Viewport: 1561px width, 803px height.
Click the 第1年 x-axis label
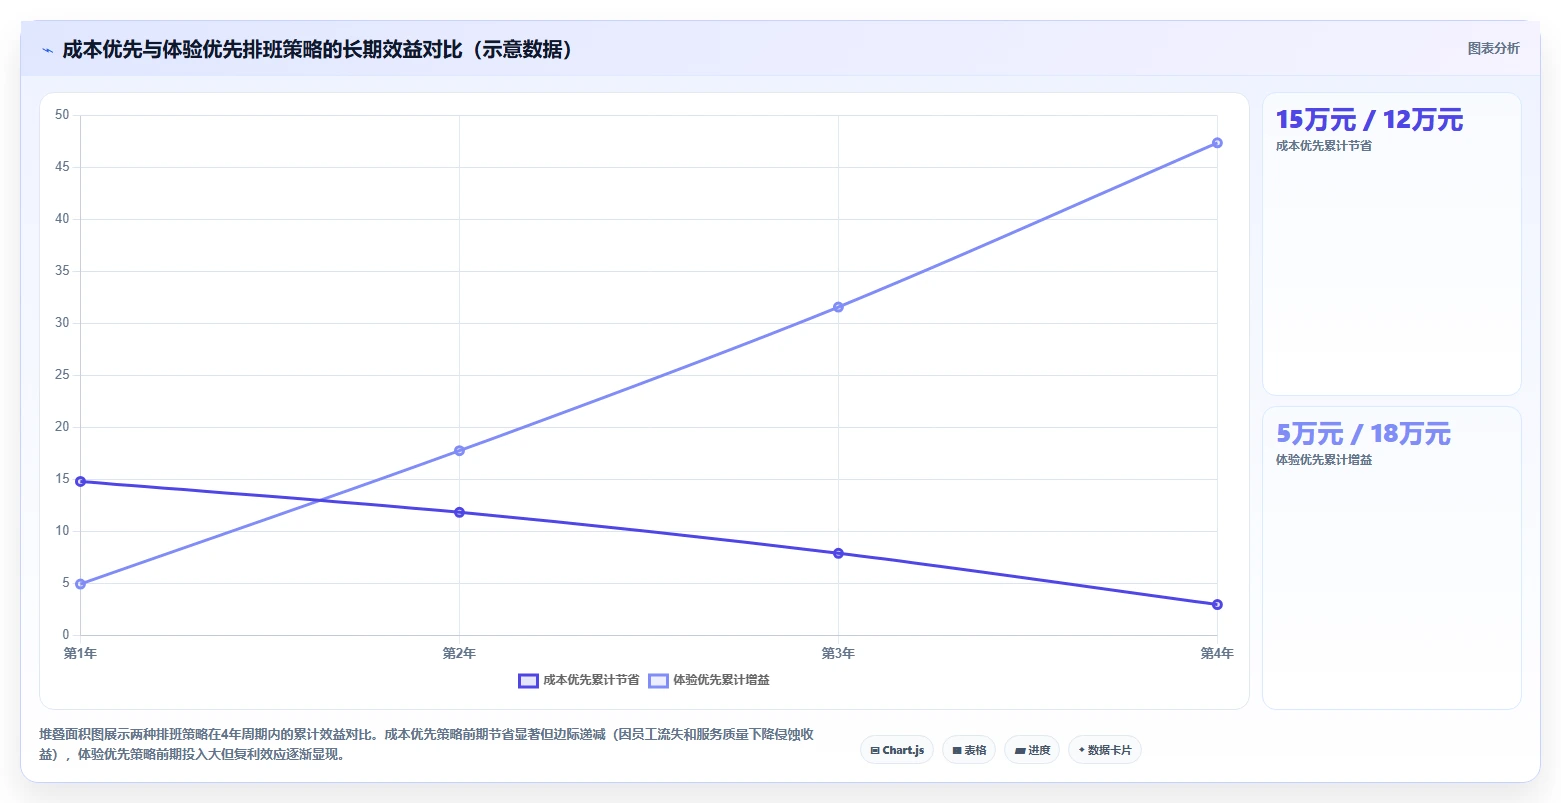80,653
